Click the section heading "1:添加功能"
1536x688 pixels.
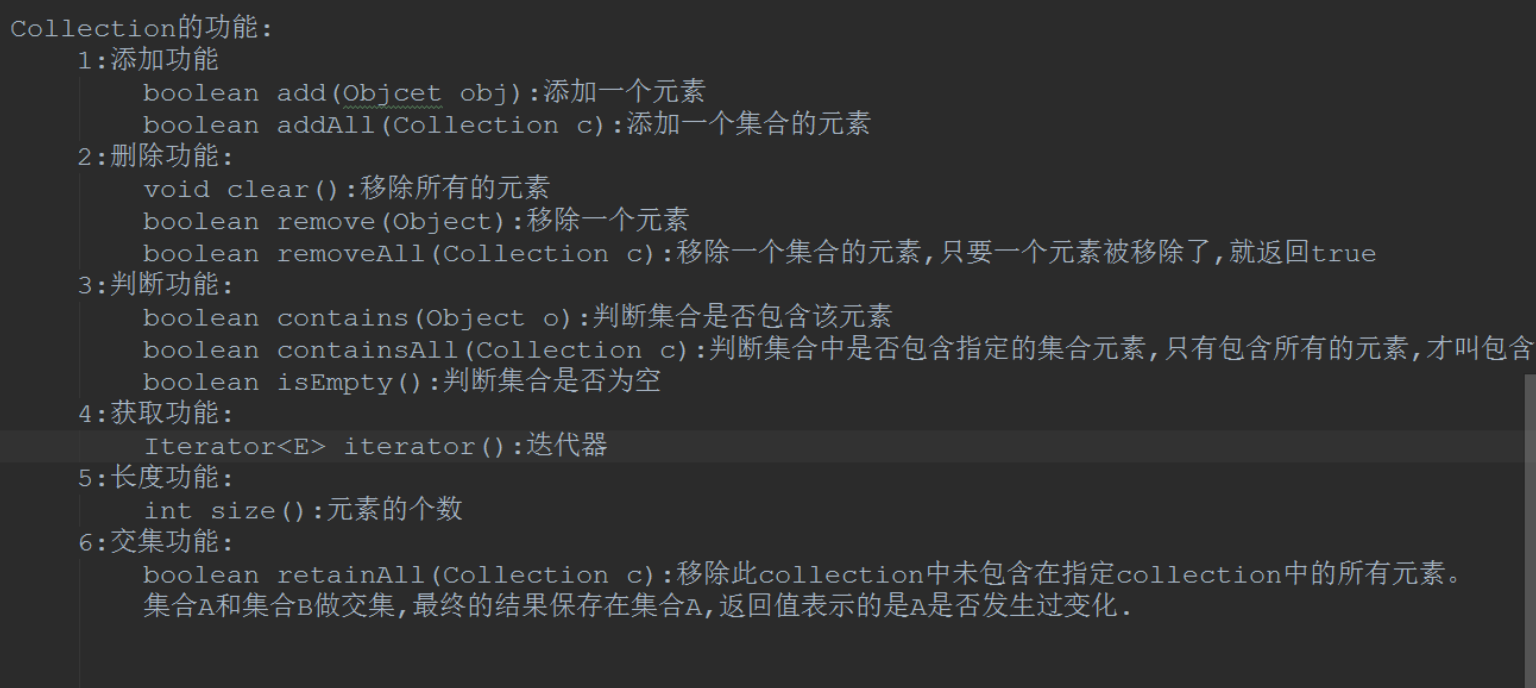coord(148,60)
